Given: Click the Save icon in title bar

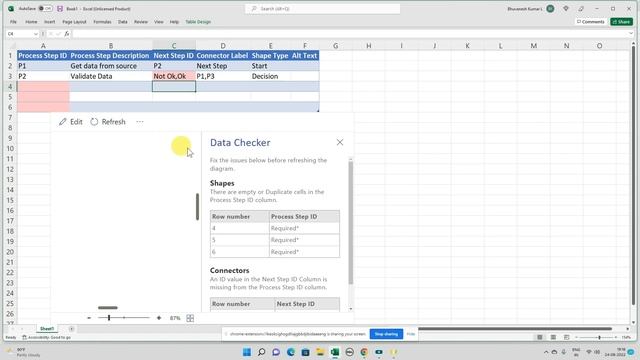Looking at the screenshot, I should point(60,9).
